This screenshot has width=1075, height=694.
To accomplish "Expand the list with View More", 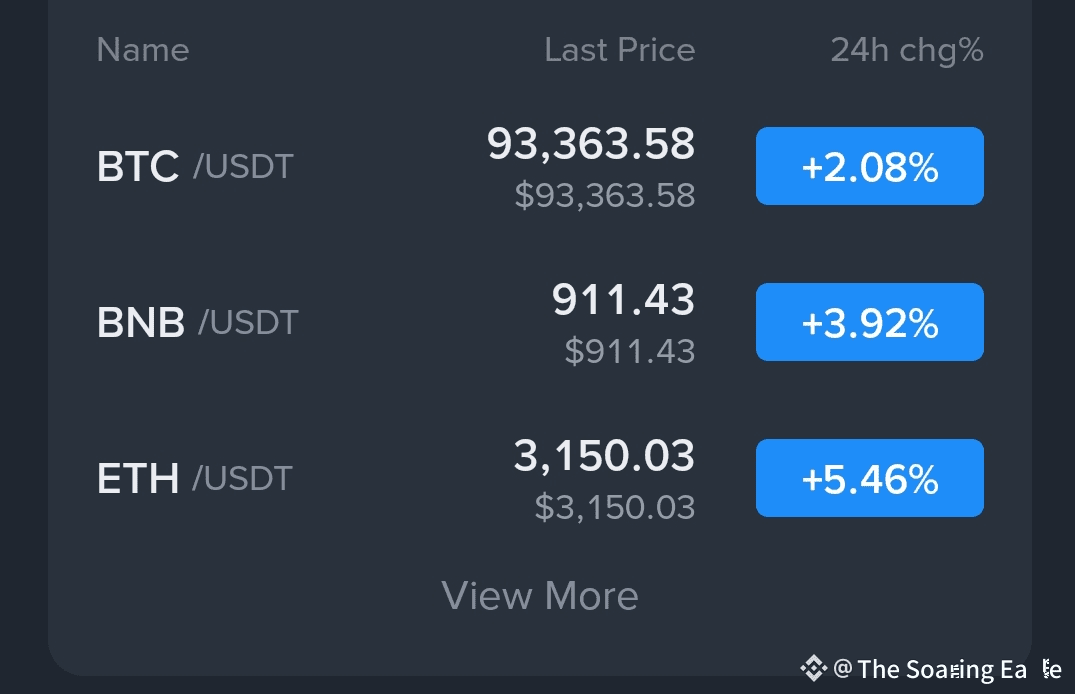I will [540, 596].
